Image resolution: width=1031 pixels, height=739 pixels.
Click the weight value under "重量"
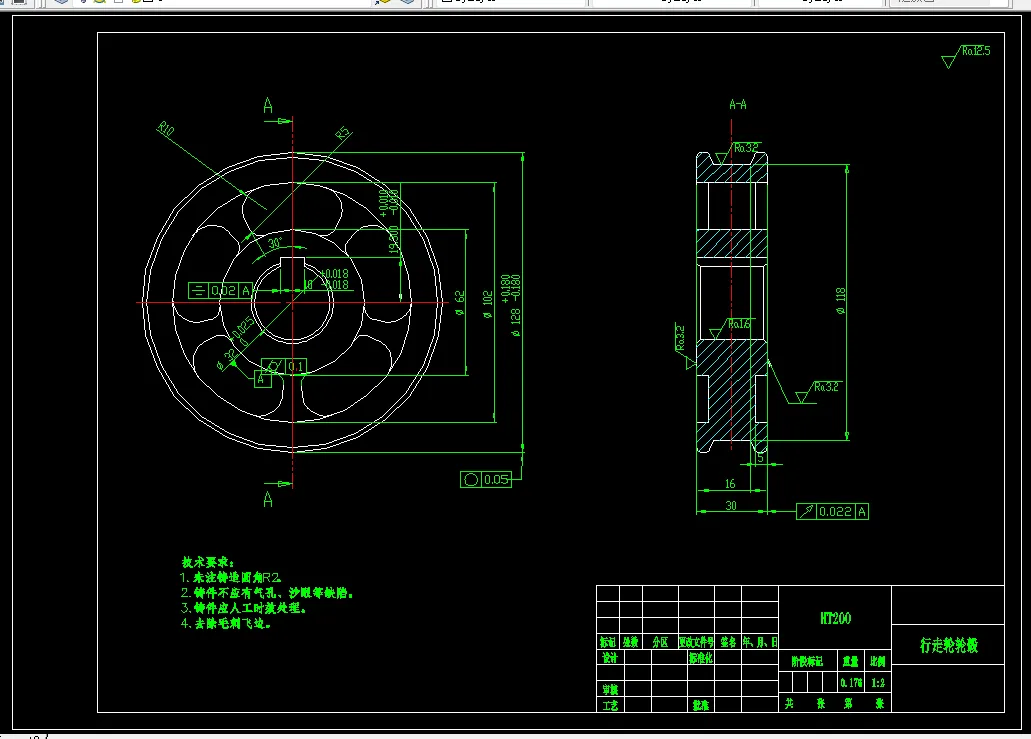(x=851, y=683)
